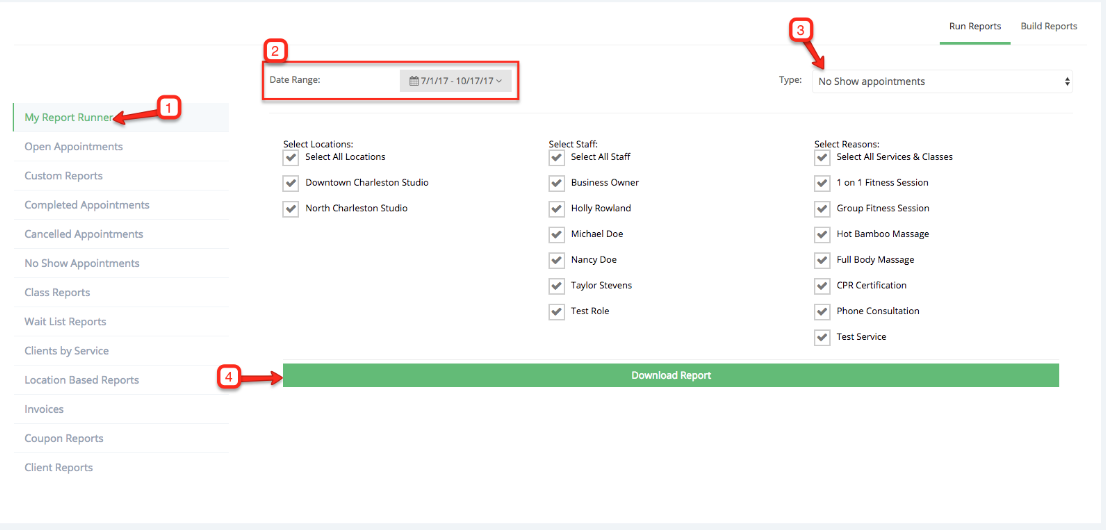Toggle North Charleston Studio checkbox
1106x530 pixels.
pyautogui.click(x=291, y=209)
